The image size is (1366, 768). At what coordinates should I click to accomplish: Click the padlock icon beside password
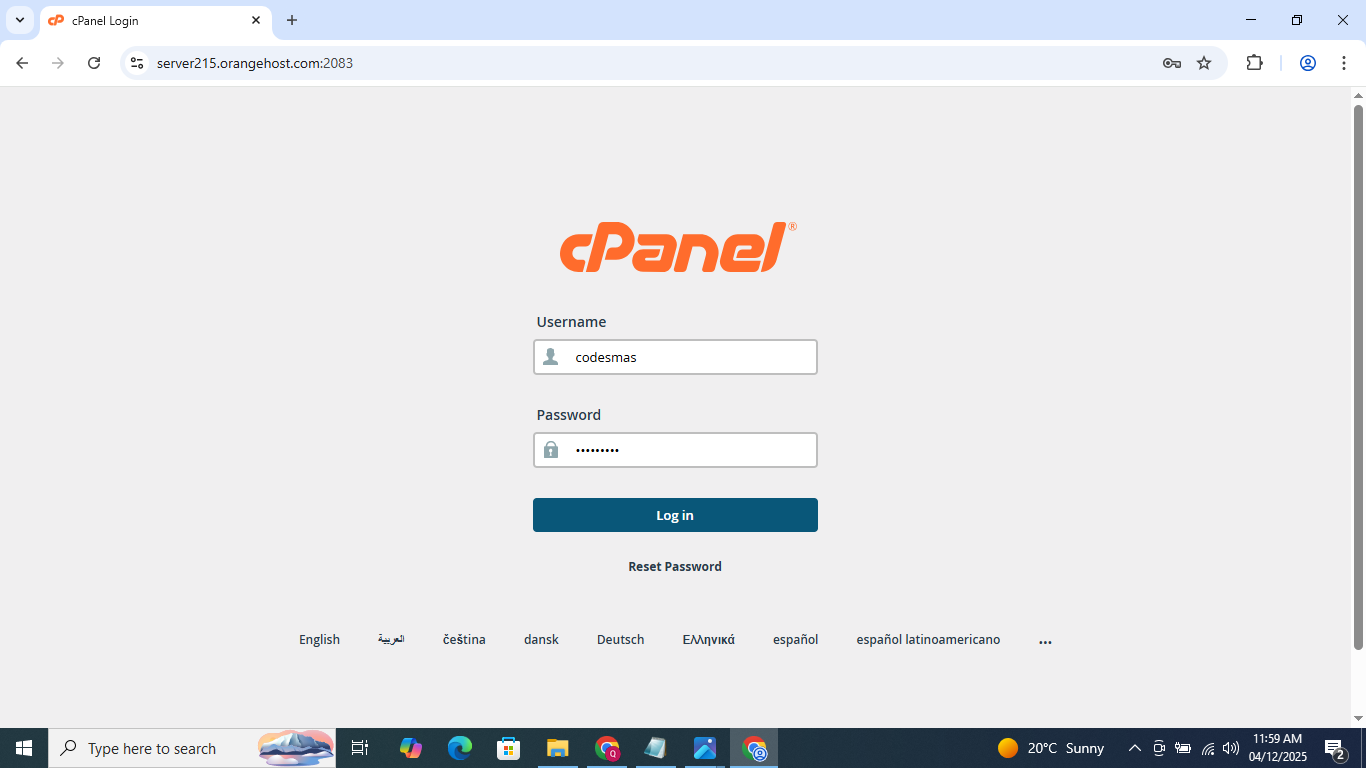(x=550, y=449)
